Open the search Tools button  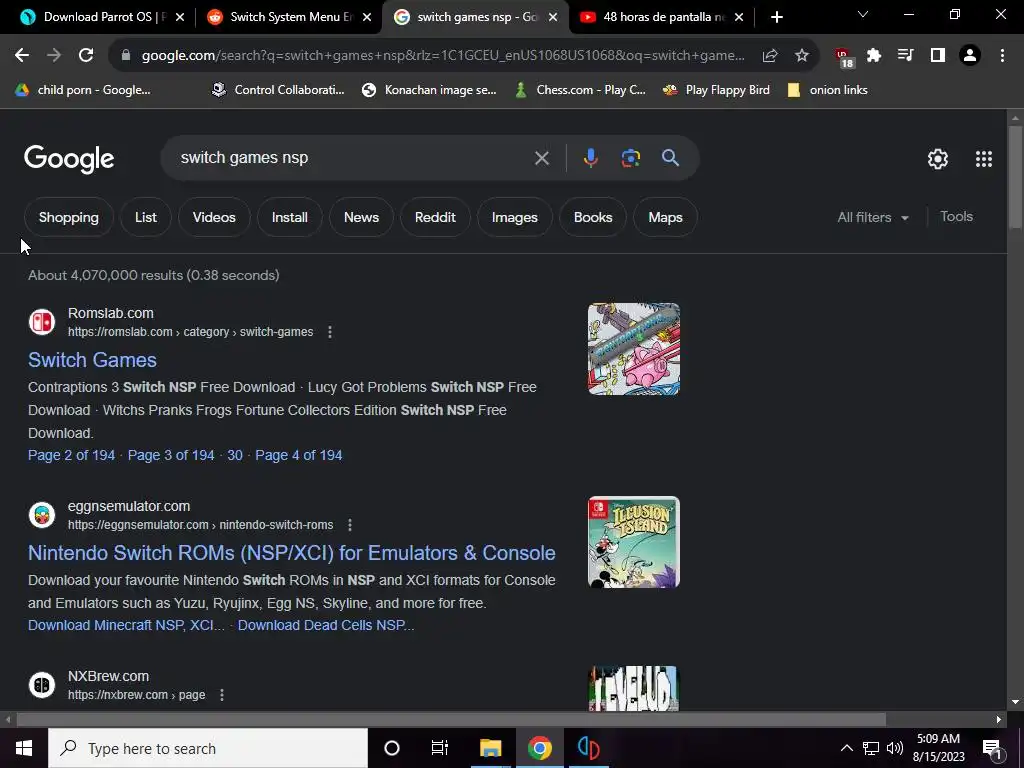(x=956, y=217)
